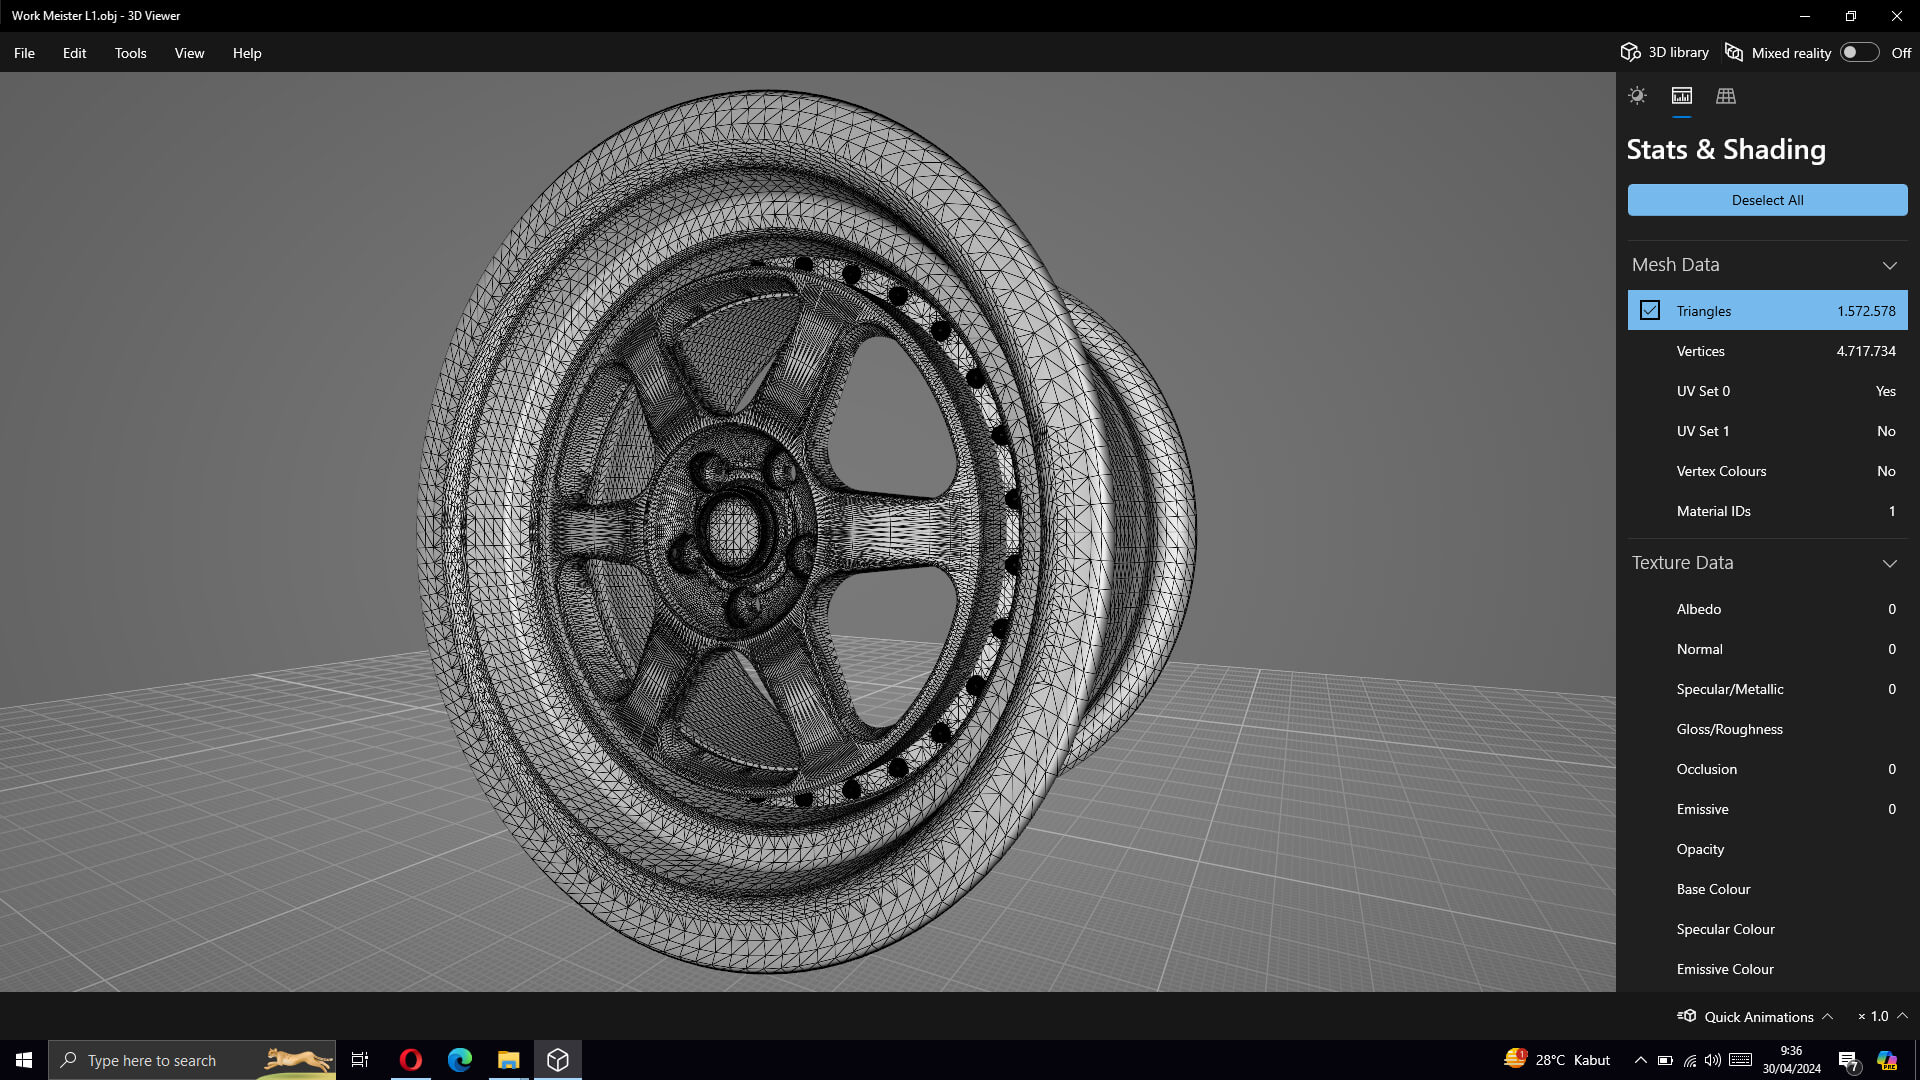The height and width of the screenshot is (1080, 1920).
Task: Toggle Mixed reality switch on
Action: [x=1859, y=53]
